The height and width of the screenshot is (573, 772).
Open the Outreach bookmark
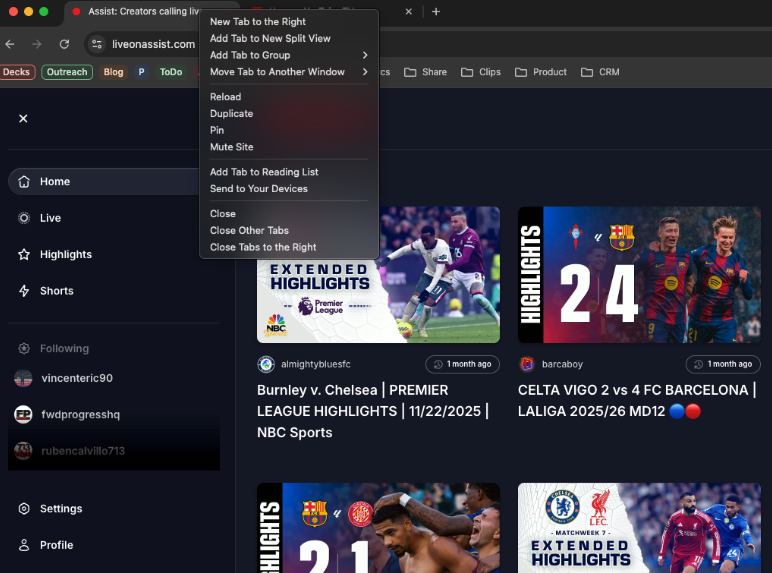click(67, 72)
